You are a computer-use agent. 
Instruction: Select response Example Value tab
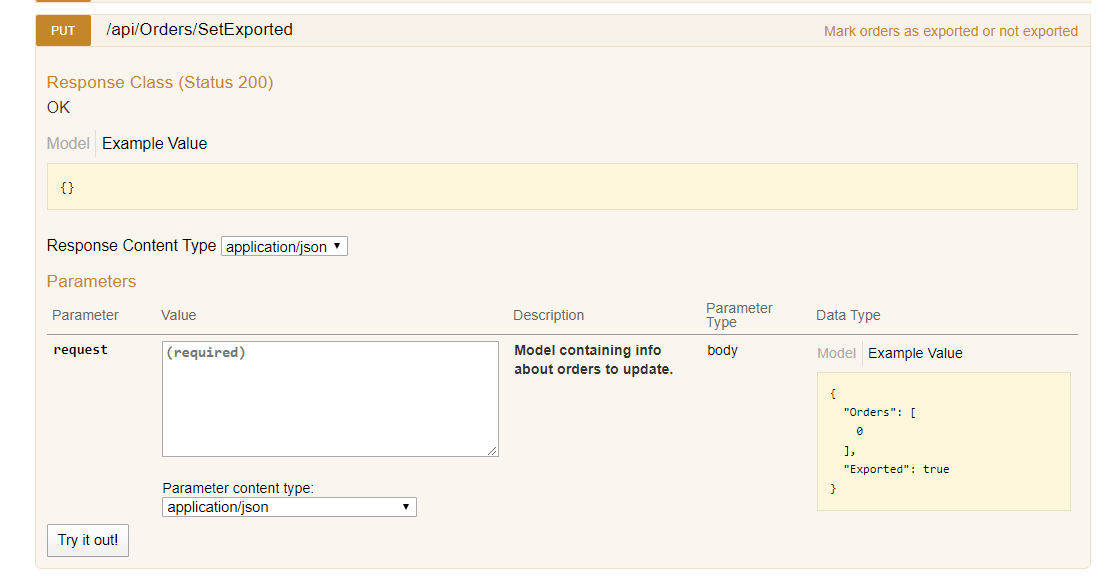coord(154,144)
